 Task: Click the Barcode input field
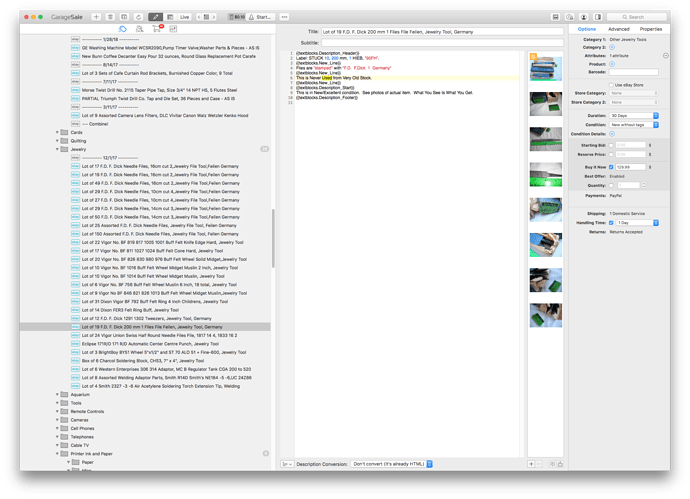click(634, 72)
